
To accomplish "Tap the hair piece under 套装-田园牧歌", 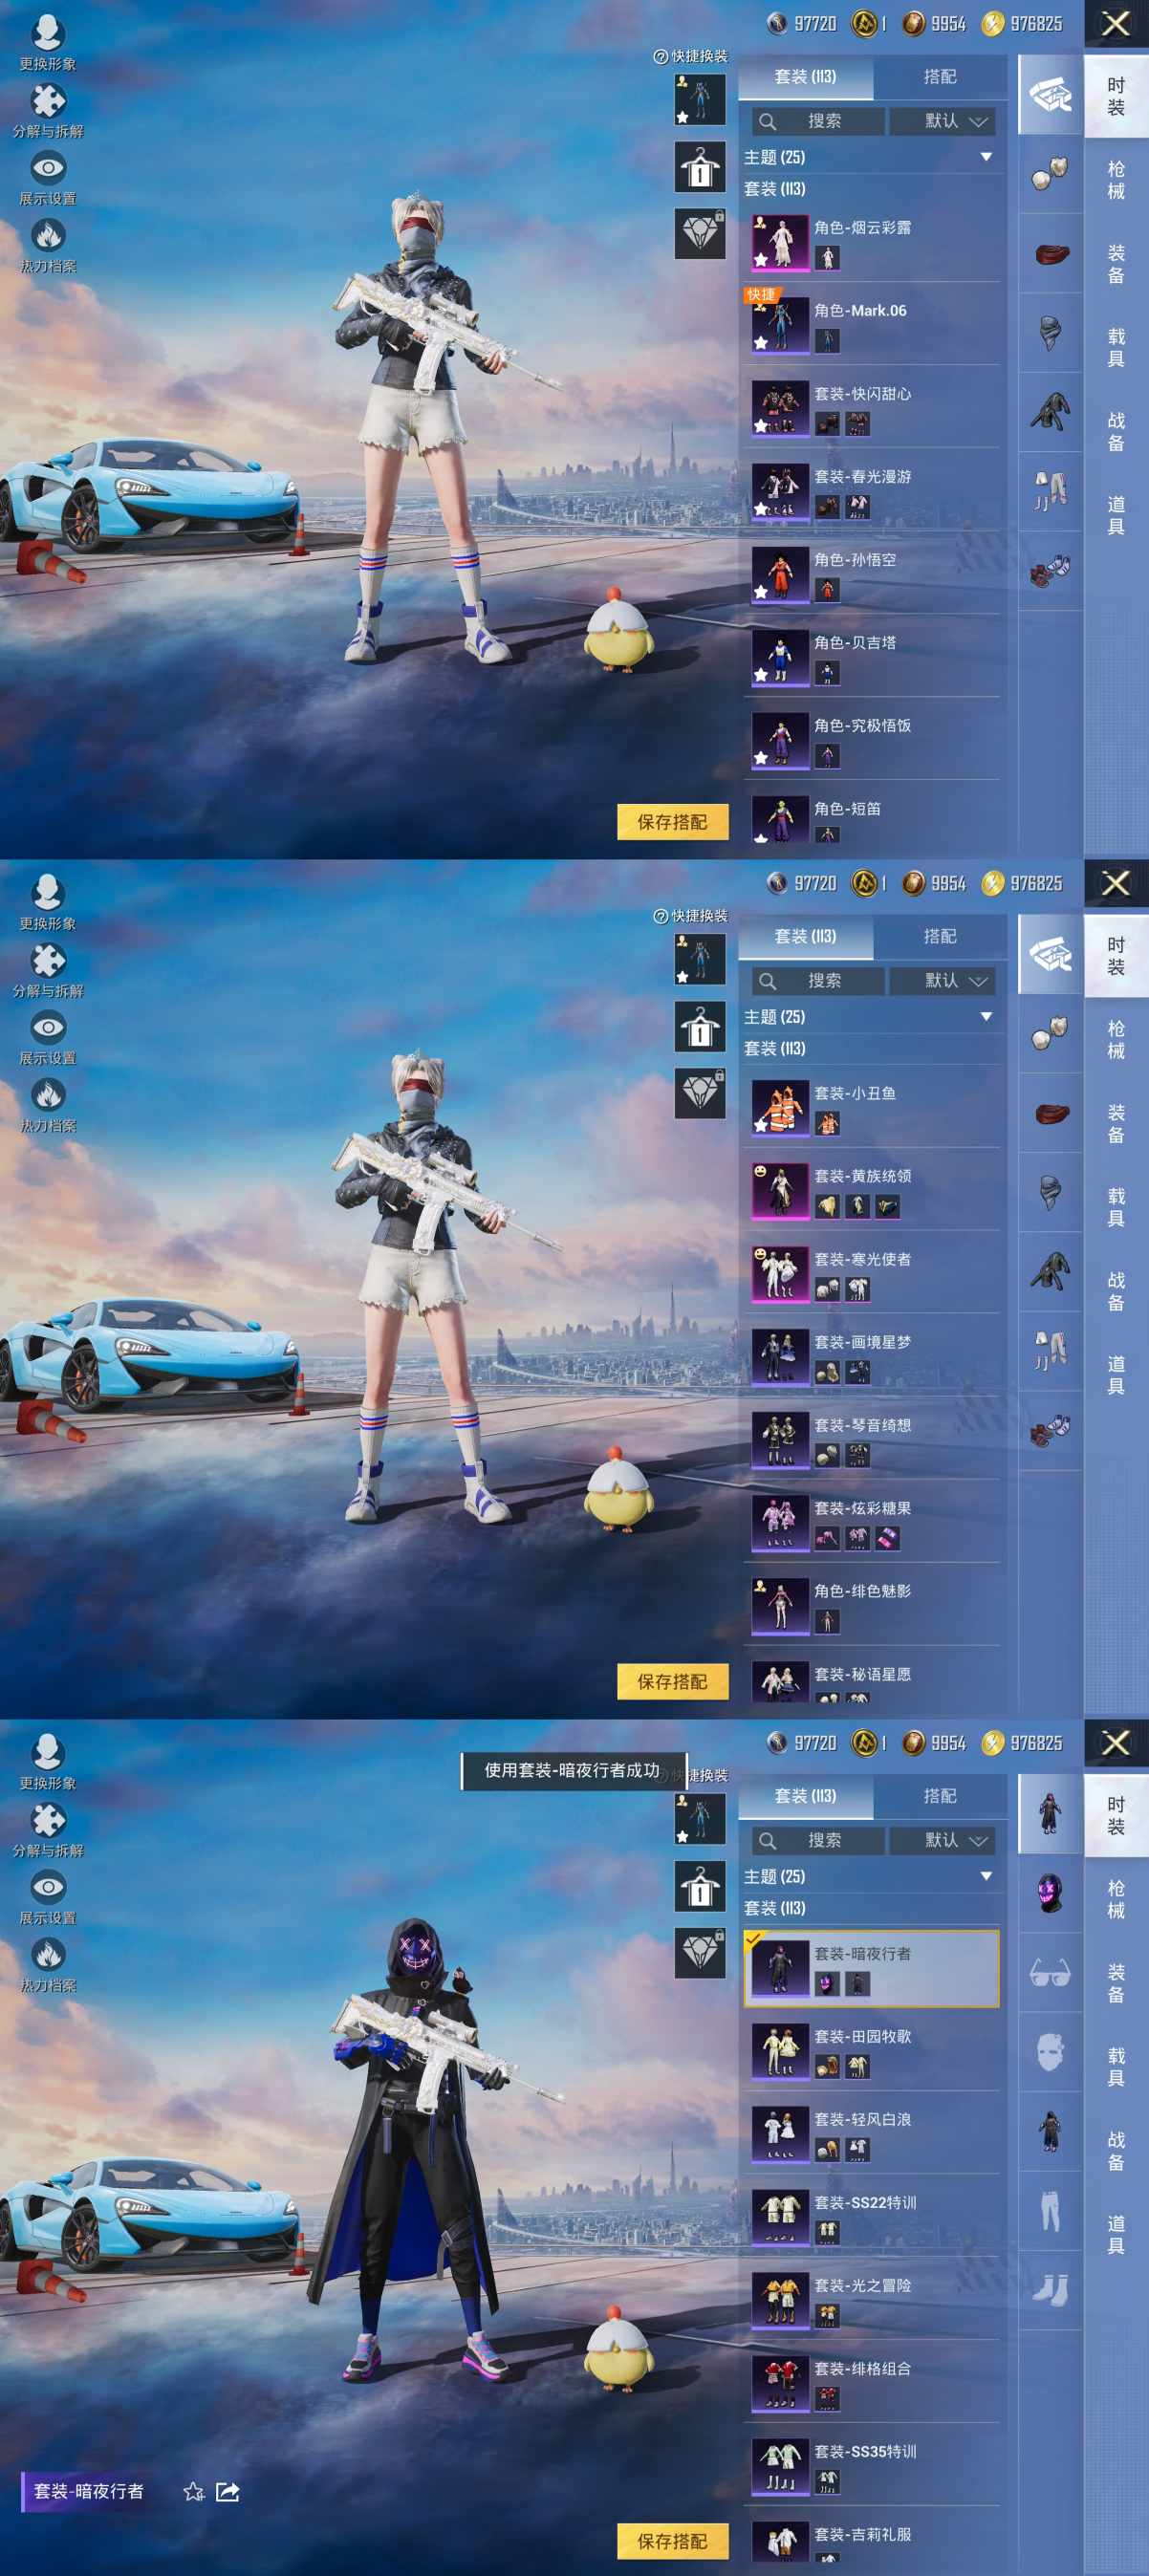I will click(x=827, y=2066).
